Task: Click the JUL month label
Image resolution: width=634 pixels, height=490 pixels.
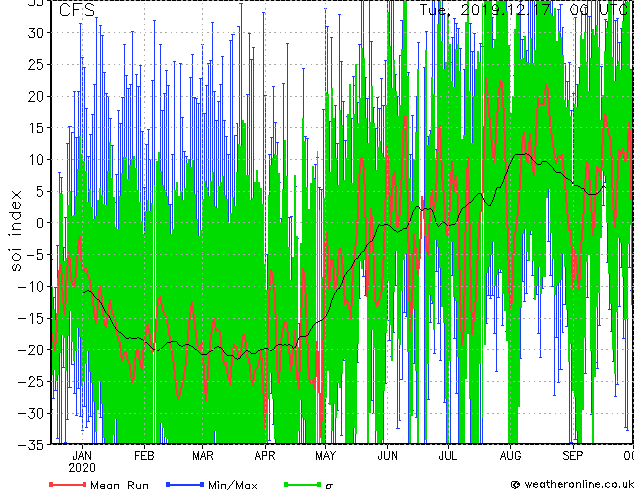Action: 448,456
